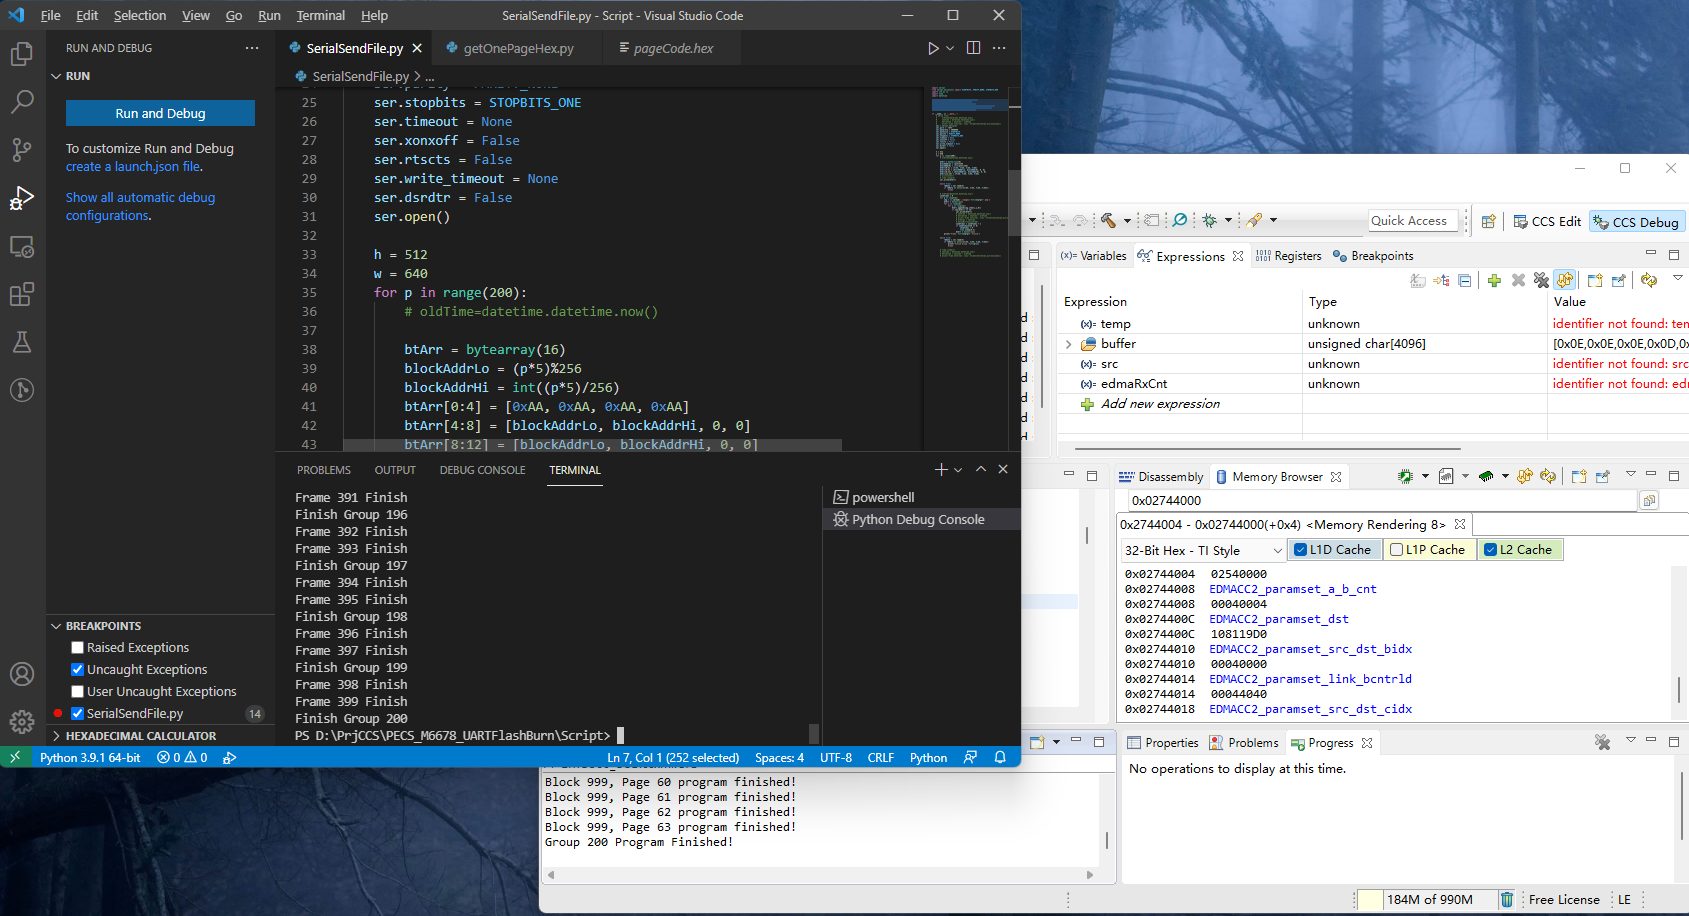Switch to the Disassembly tab in CCS
The height and width of the screenshot is (916, 1689).
(x=1162, y=477)
